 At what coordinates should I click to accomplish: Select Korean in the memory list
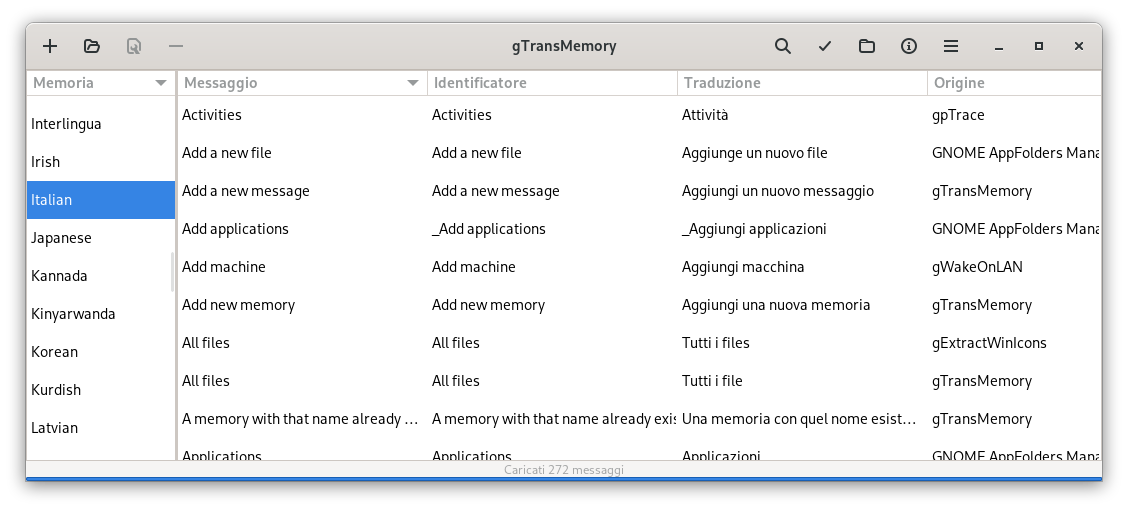pos(101,352)
